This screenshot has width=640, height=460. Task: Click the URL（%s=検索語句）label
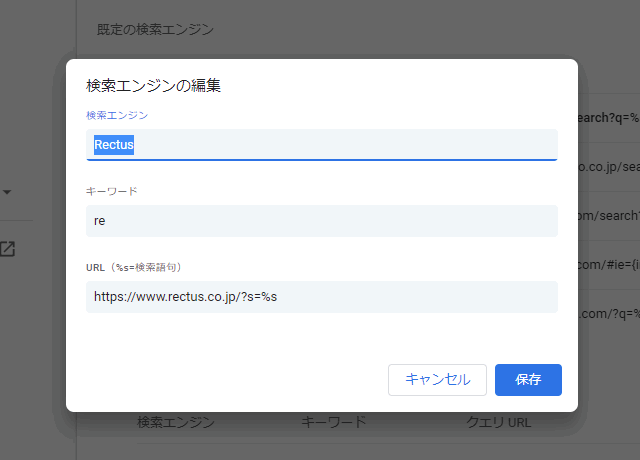(134, 267)
